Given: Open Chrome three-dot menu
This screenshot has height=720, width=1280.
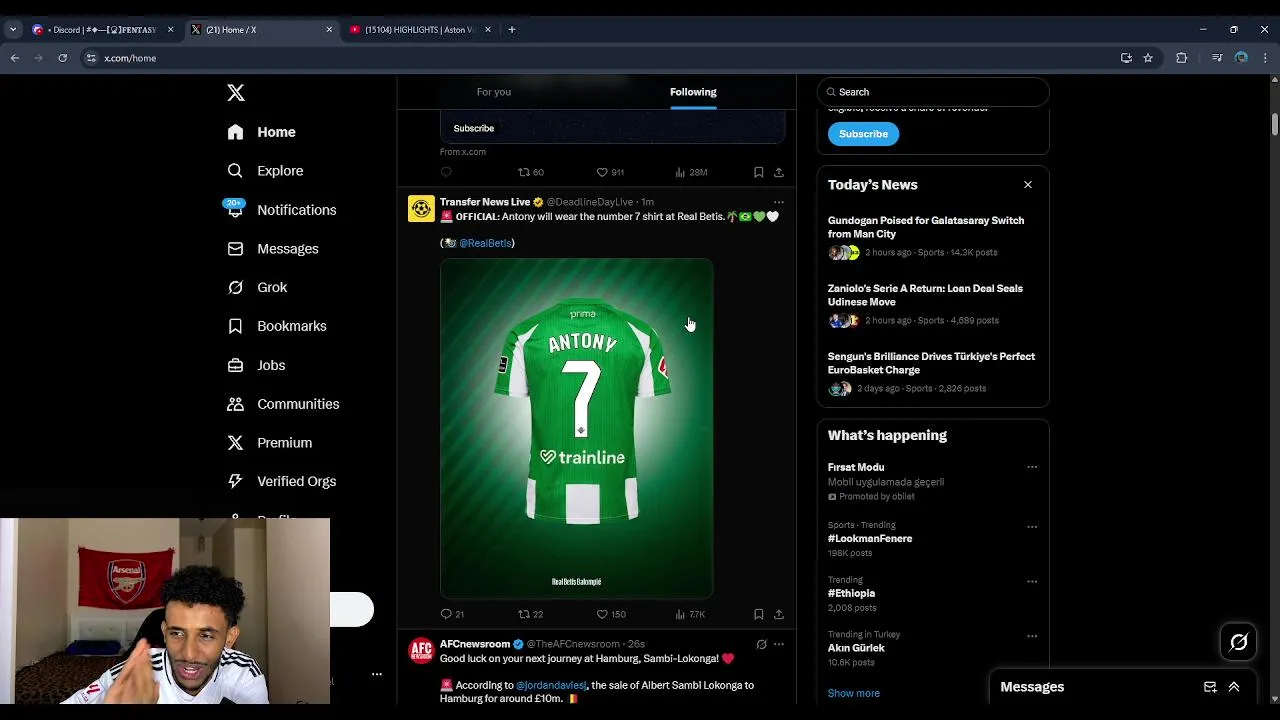Looking at the screenshot, I should click(x=1265, y=58).
